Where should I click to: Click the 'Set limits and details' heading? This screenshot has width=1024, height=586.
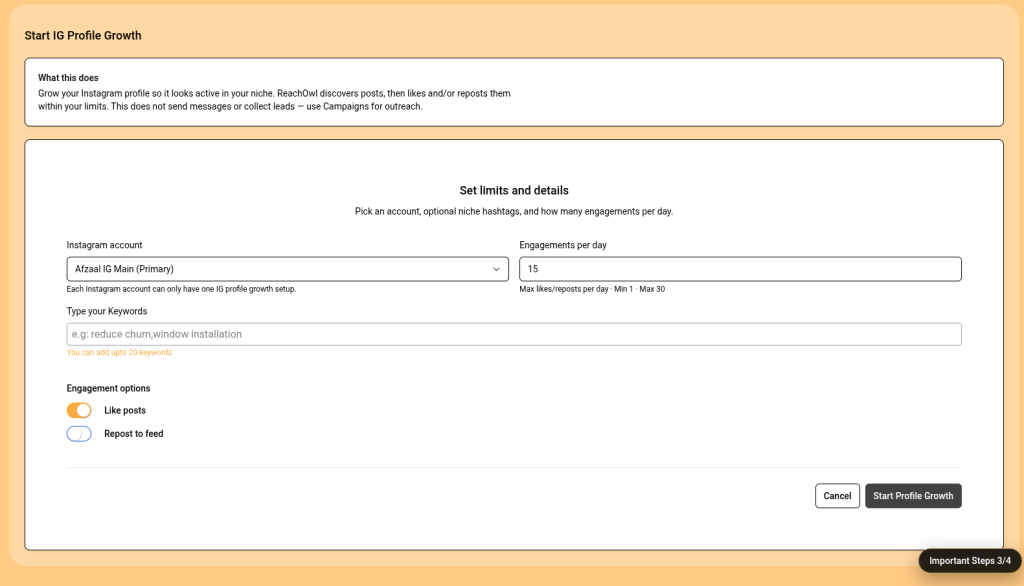[x=514, y=191]
